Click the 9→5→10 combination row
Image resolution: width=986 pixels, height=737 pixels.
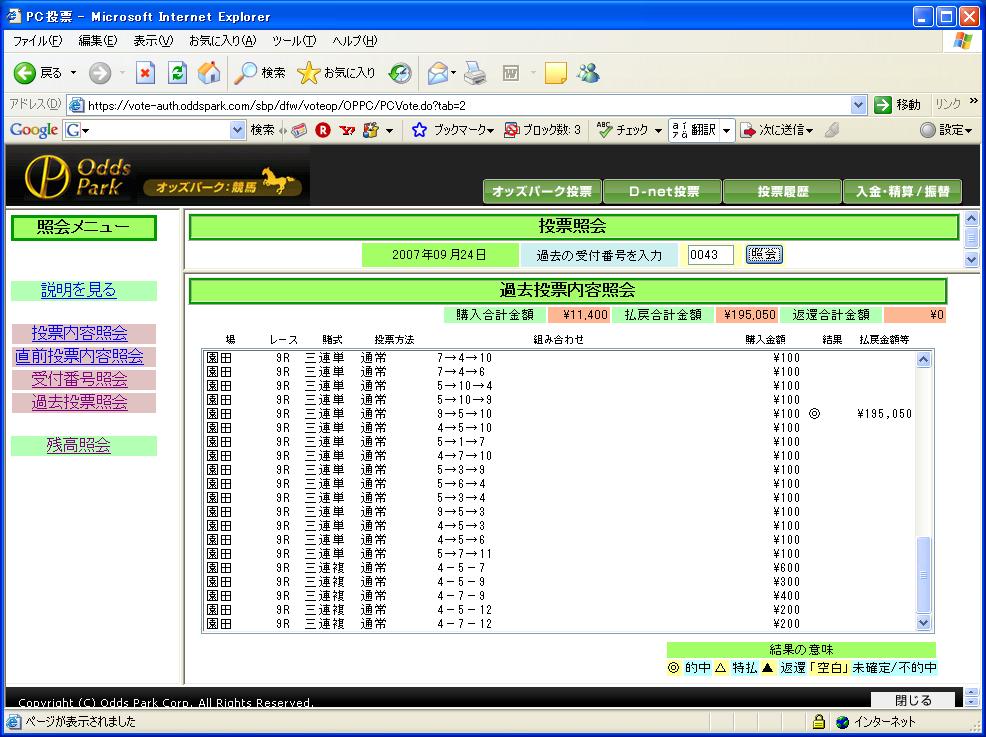[x=464, y=414]
